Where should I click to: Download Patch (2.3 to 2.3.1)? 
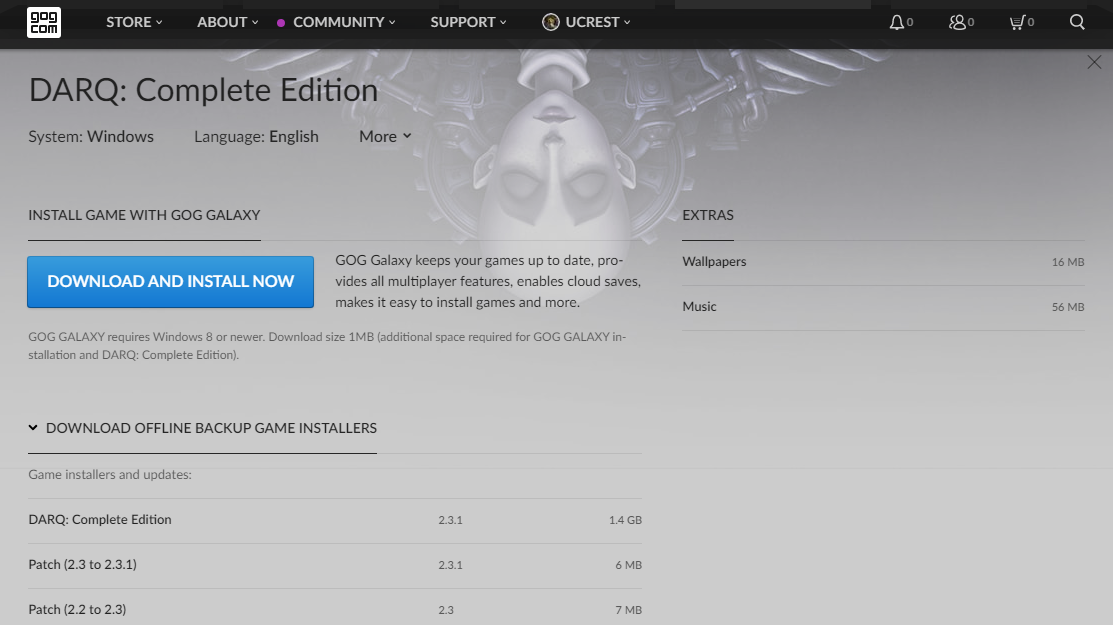point(335,565)
